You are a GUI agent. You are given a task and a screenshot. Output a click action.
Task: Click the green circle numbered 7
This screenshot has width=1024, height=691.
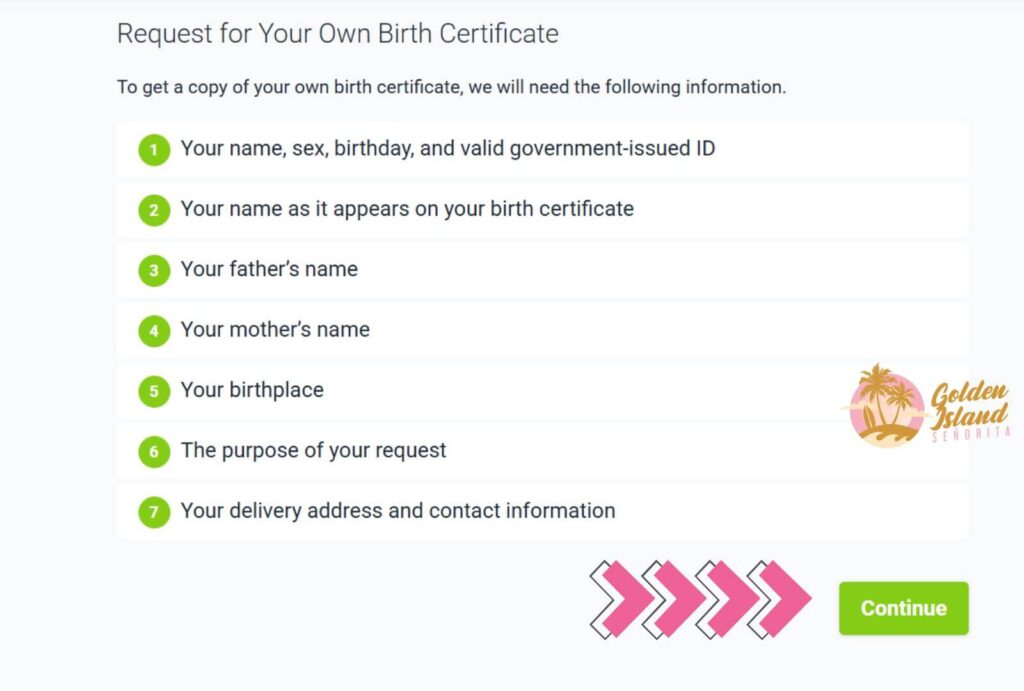coord(153,511)
